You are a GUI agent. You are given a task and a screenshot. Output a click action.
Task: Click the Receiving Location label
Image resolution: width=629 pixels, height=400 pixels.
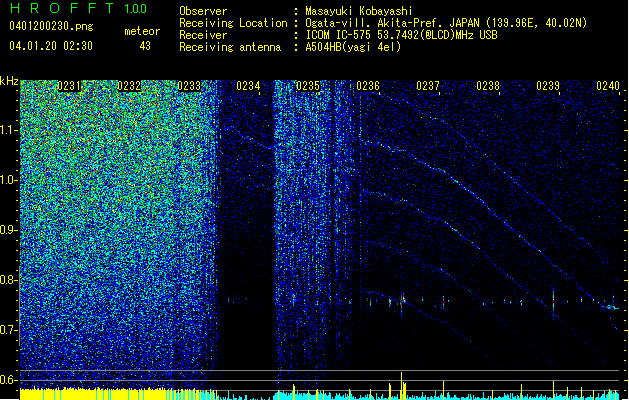click(x=233, y=23)
